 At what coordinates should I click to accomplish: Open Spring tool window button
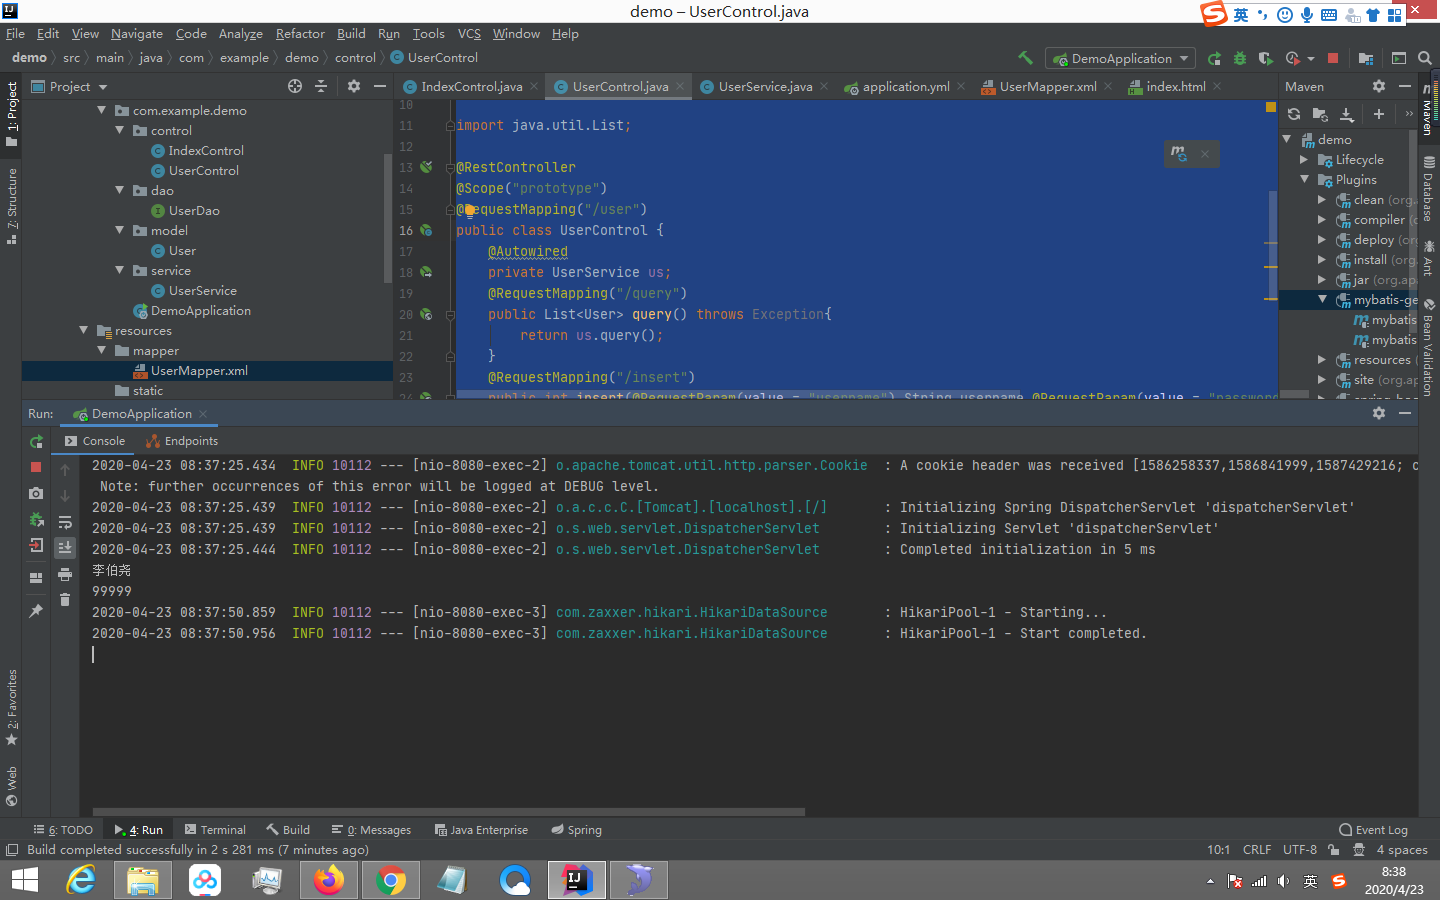tap(577, 829)
